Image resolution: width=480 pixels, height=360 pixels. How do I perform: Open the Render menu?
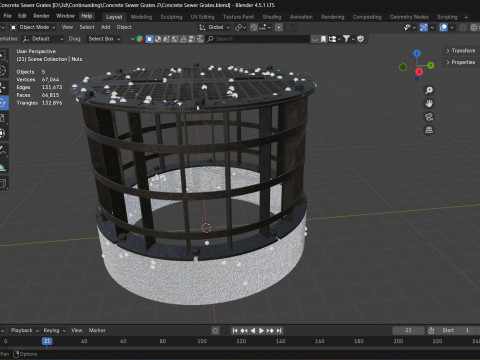pos(41,16)
